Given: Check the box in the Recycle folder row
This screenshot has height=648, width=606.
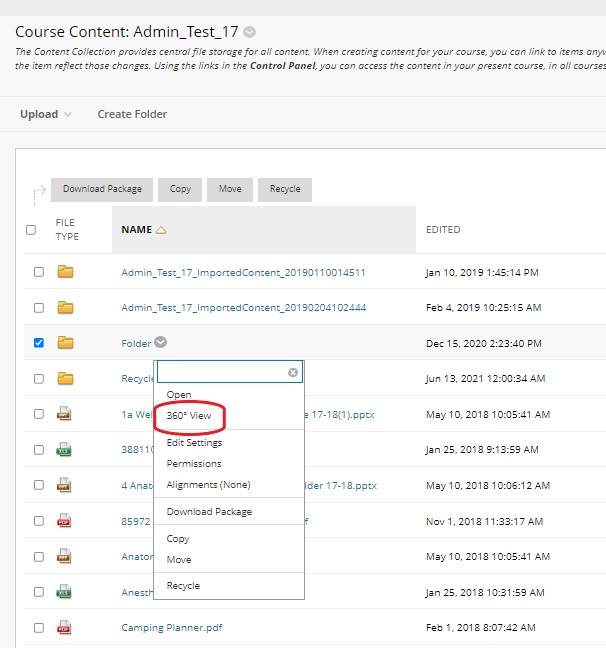Looking at the screenshot, I should (x=38, y=379).
